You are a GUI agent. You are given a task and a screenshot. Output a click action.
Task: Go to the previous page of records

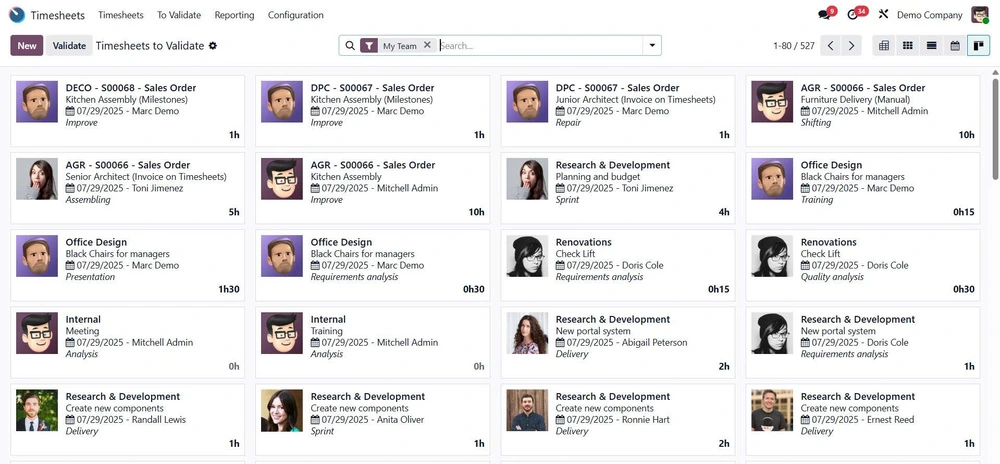click(830, 46)
